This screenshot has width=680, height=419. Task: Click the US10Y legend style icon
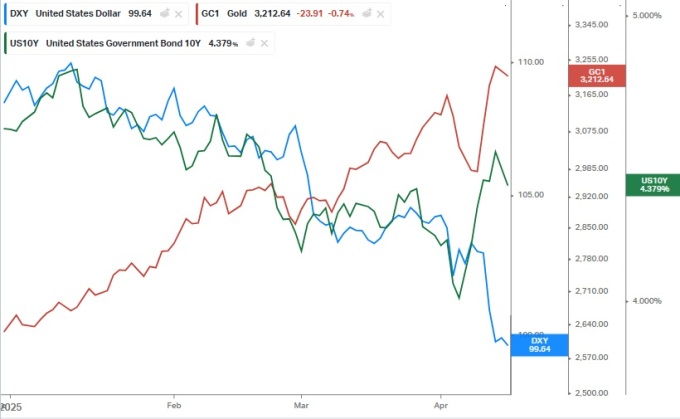click(x=250, y=43)
